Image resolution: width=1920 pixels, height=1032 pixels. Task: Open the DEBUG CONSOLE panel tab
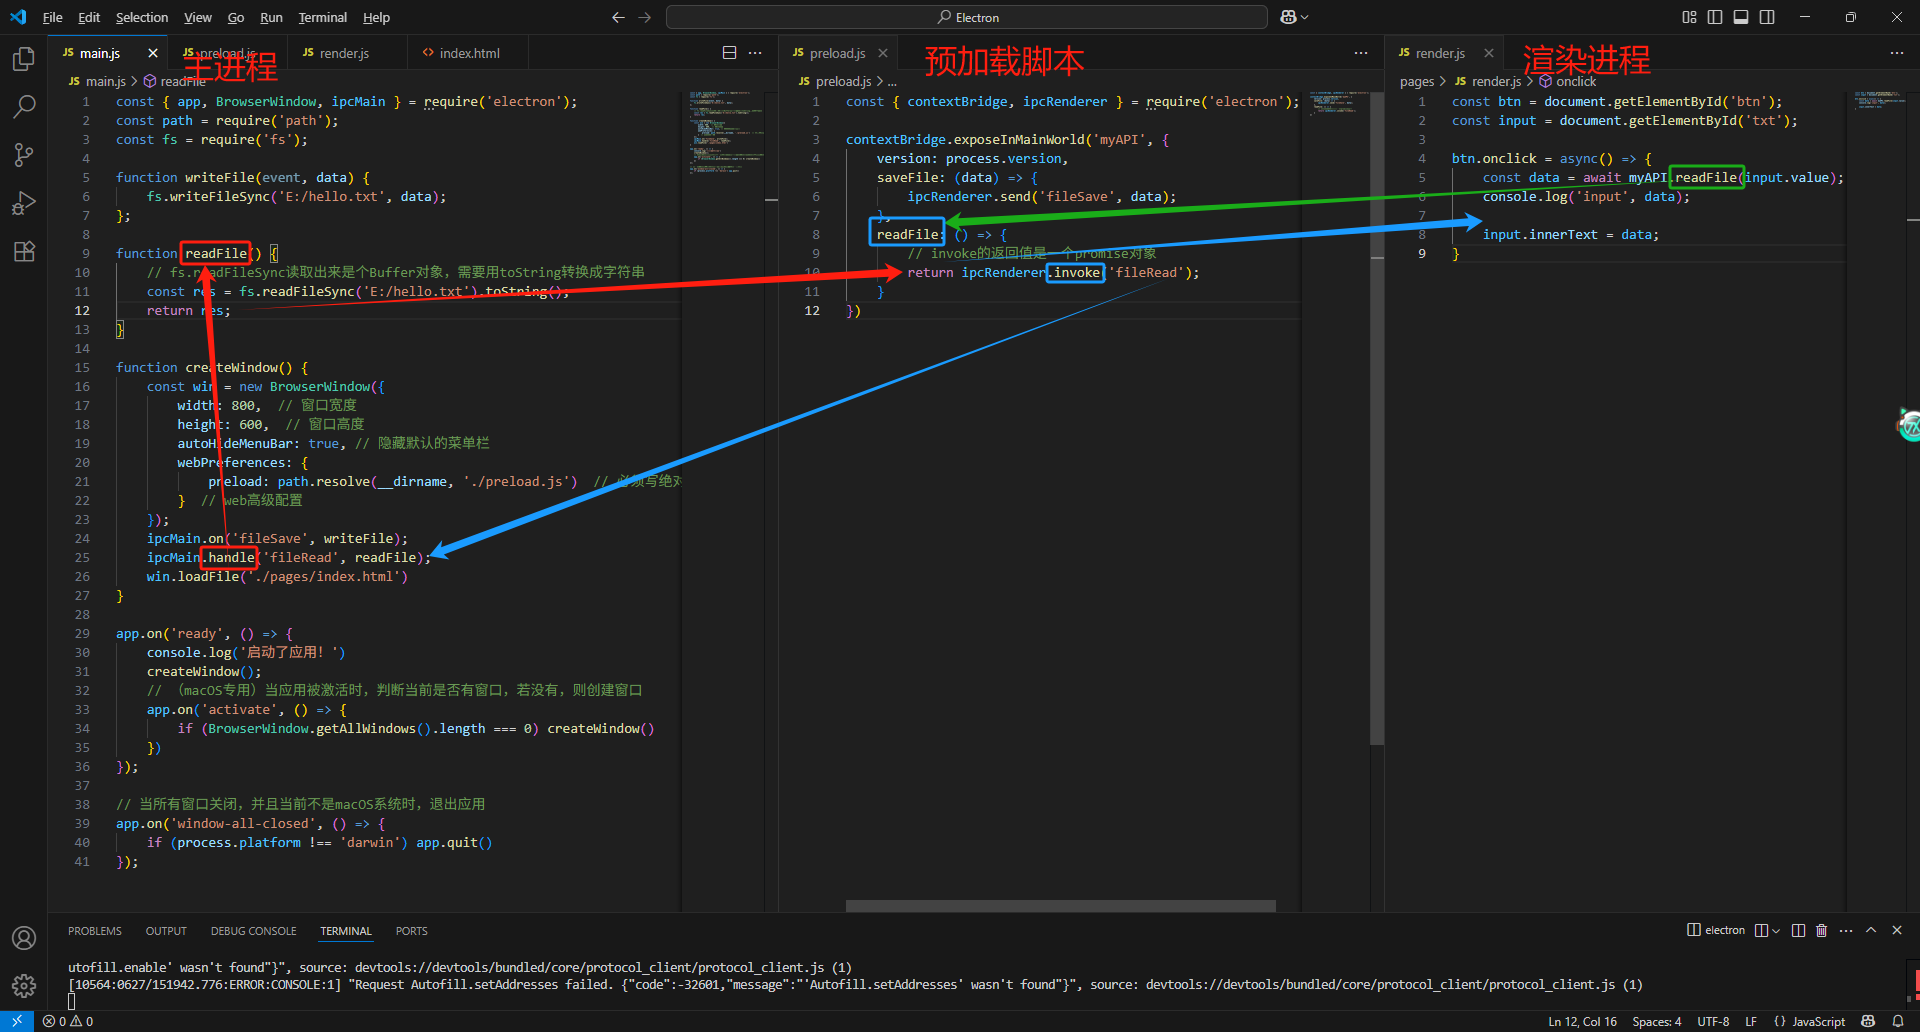(x=253, y=931)
